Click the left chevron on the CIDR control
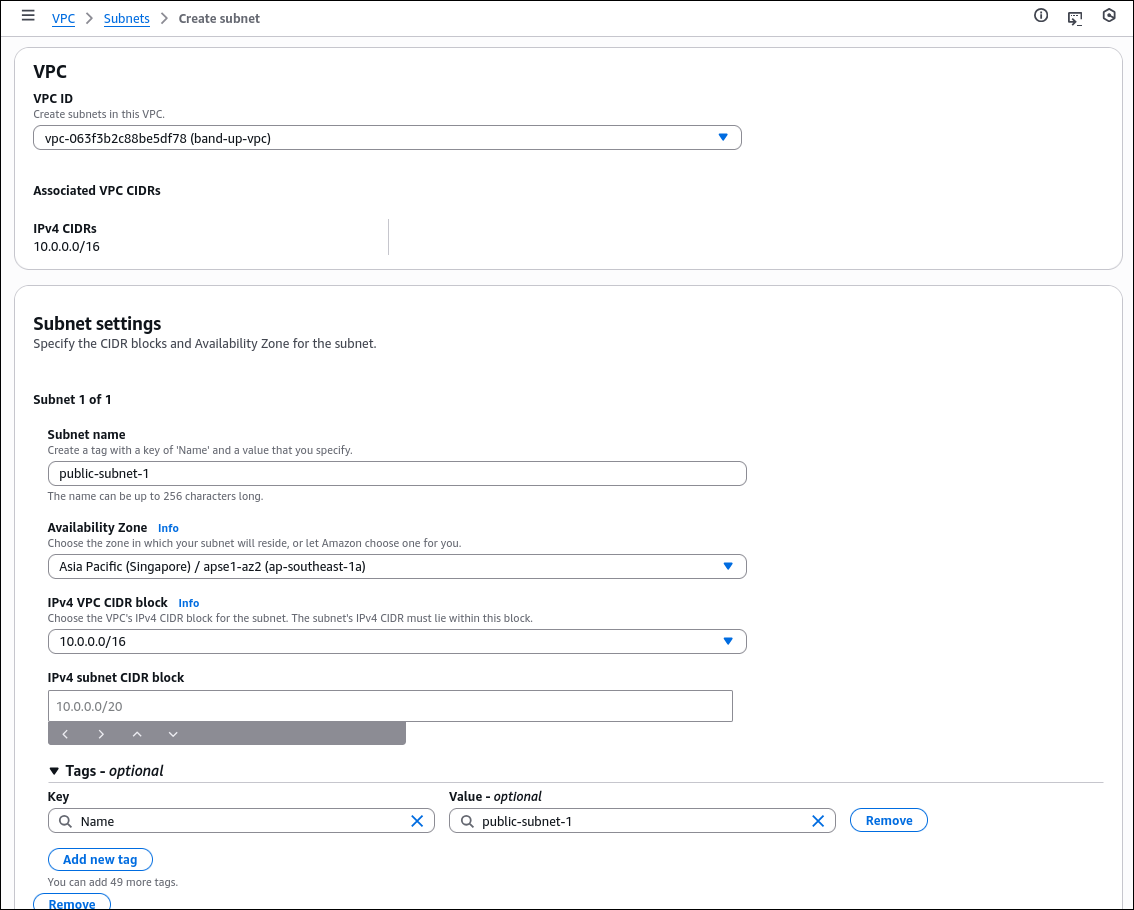1134x910 pixels. click(65, 733)
